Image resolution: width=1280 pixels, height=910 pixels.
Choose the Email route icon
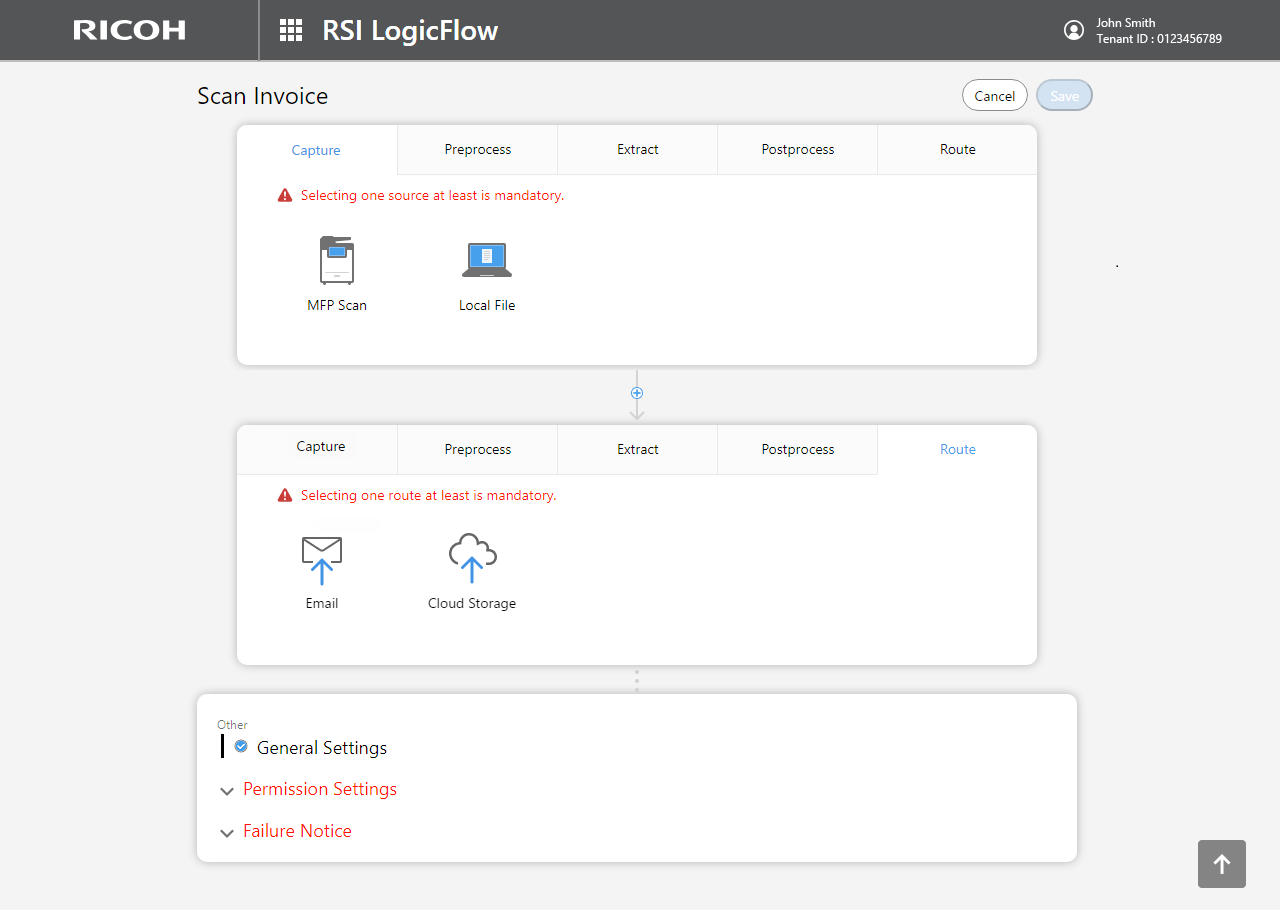(x=321, y=560)
